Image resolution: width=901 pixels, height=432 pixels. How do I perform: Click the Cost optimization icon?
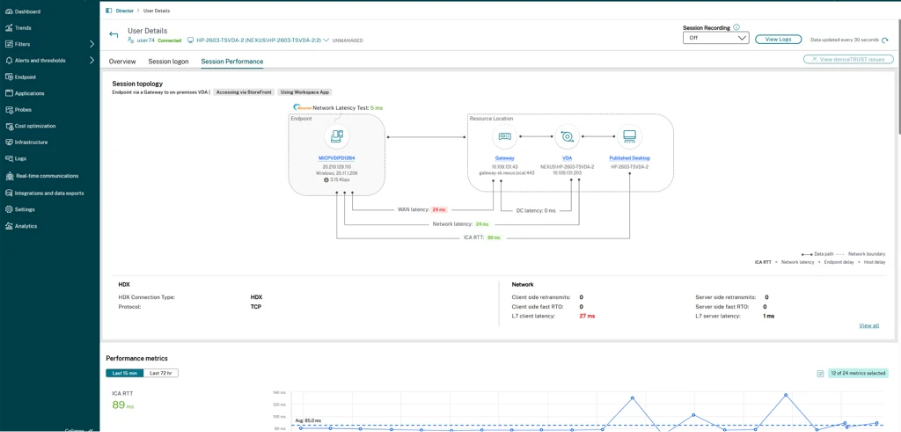[9, 126]
